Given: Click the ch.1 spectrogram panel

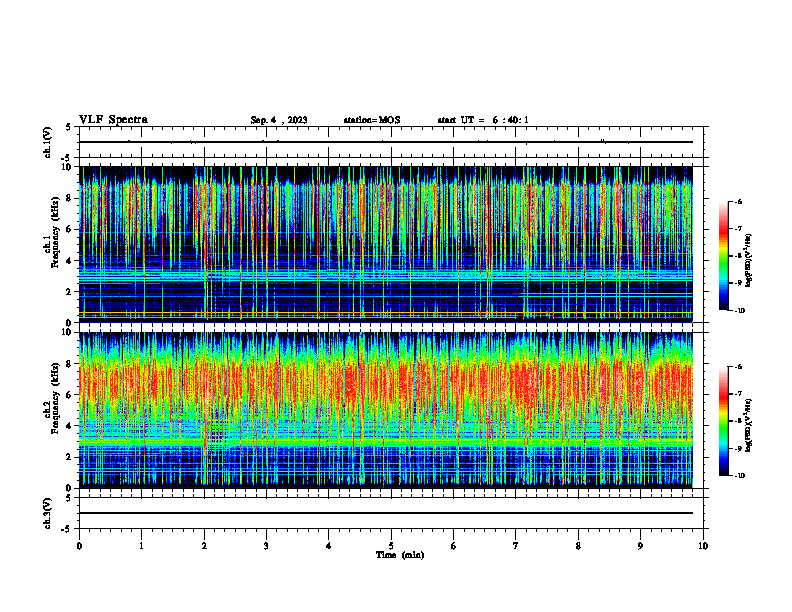Looking at the screenshot, I should [x=386, y=244].
